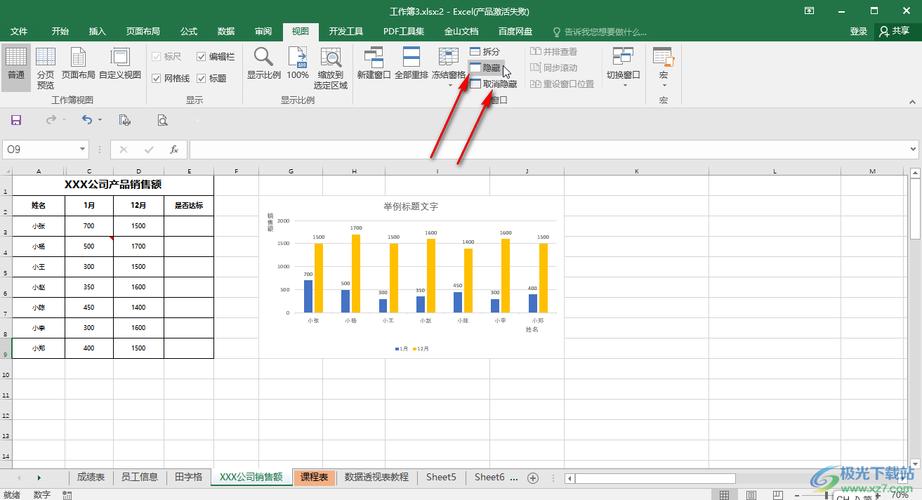The image size is (922, 500).
Task: Click the horizontal scrollbar left arrow
Action: tap(570, 478)
